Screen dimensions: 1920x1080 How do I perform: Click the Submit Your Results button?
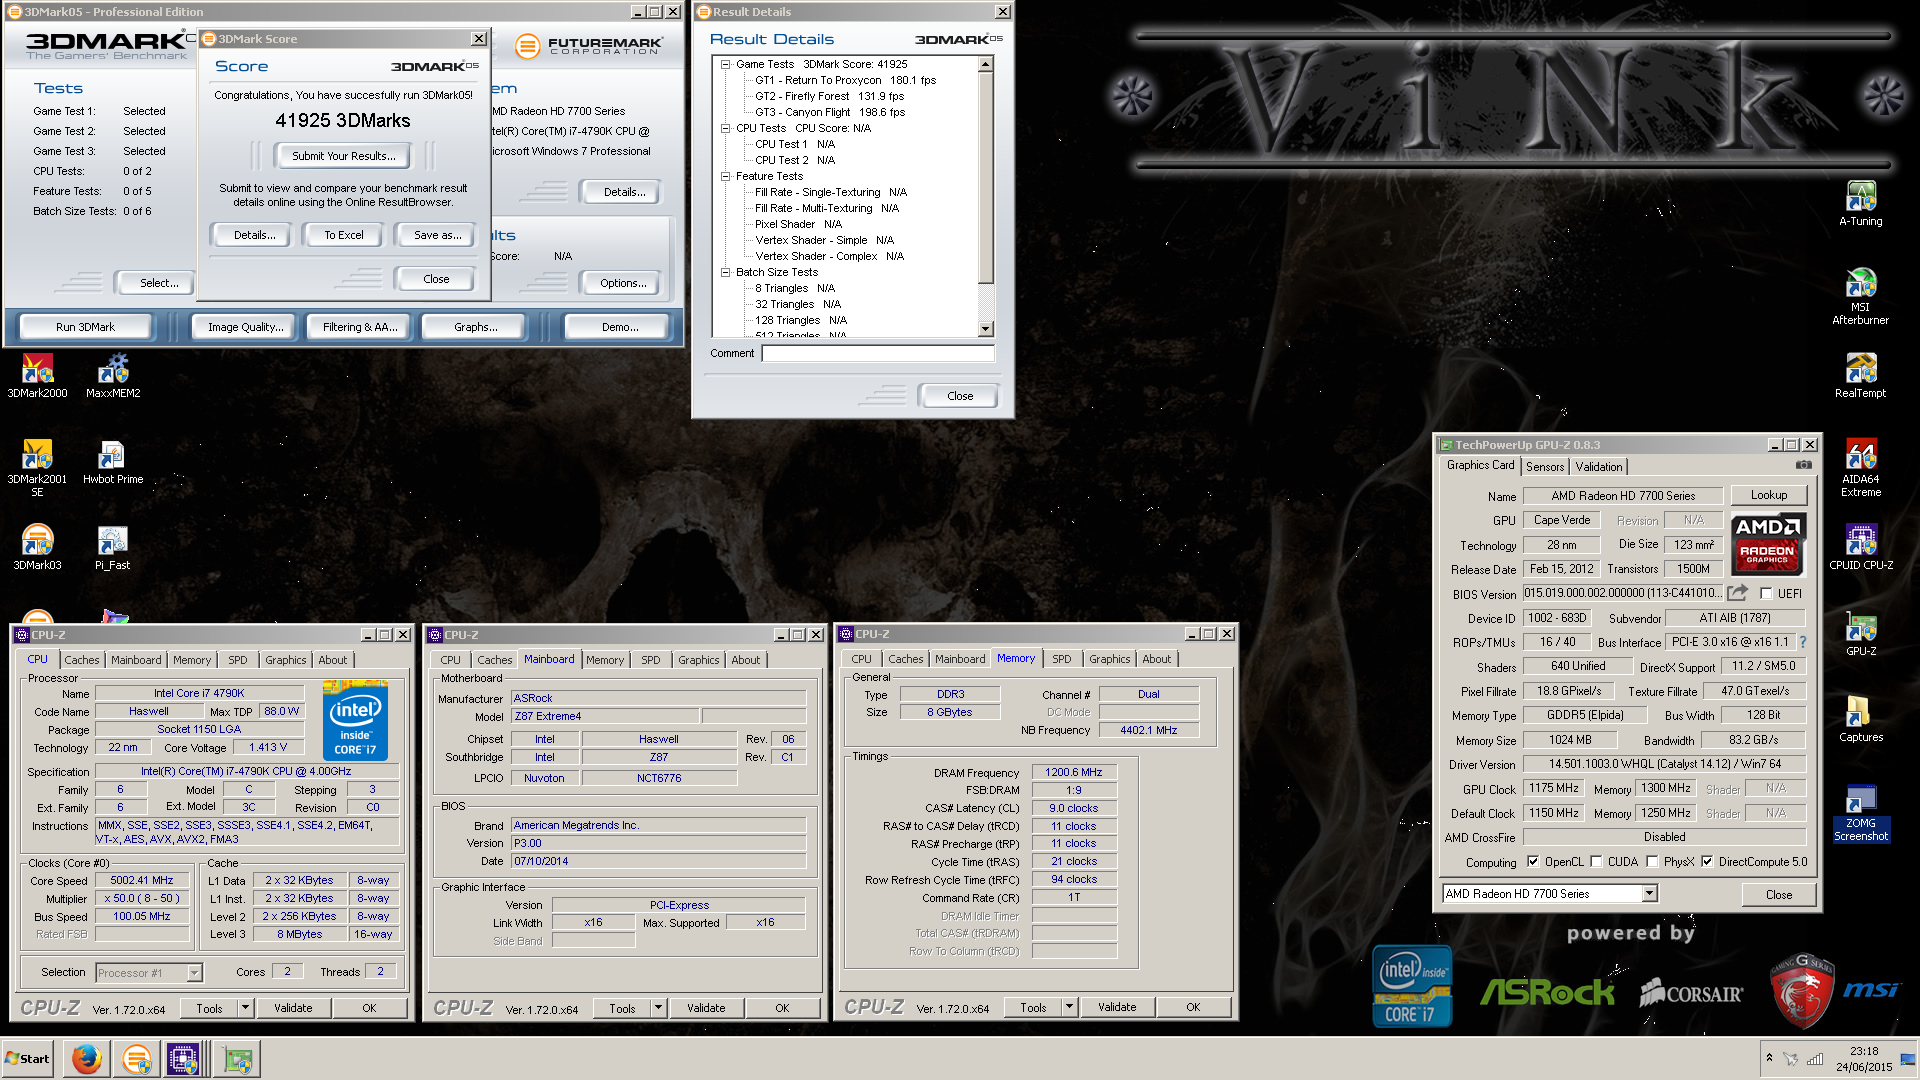tap(343, 156)
